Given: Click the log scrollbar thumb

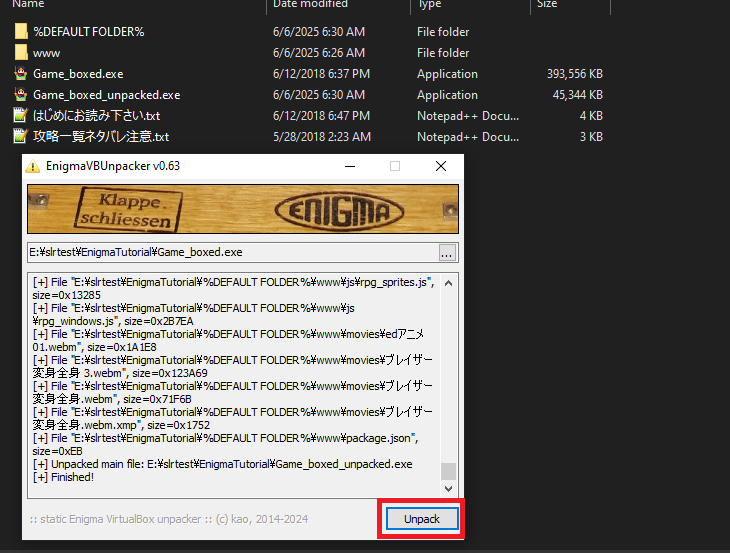Looking at the screenshot, I should [448, 471].
